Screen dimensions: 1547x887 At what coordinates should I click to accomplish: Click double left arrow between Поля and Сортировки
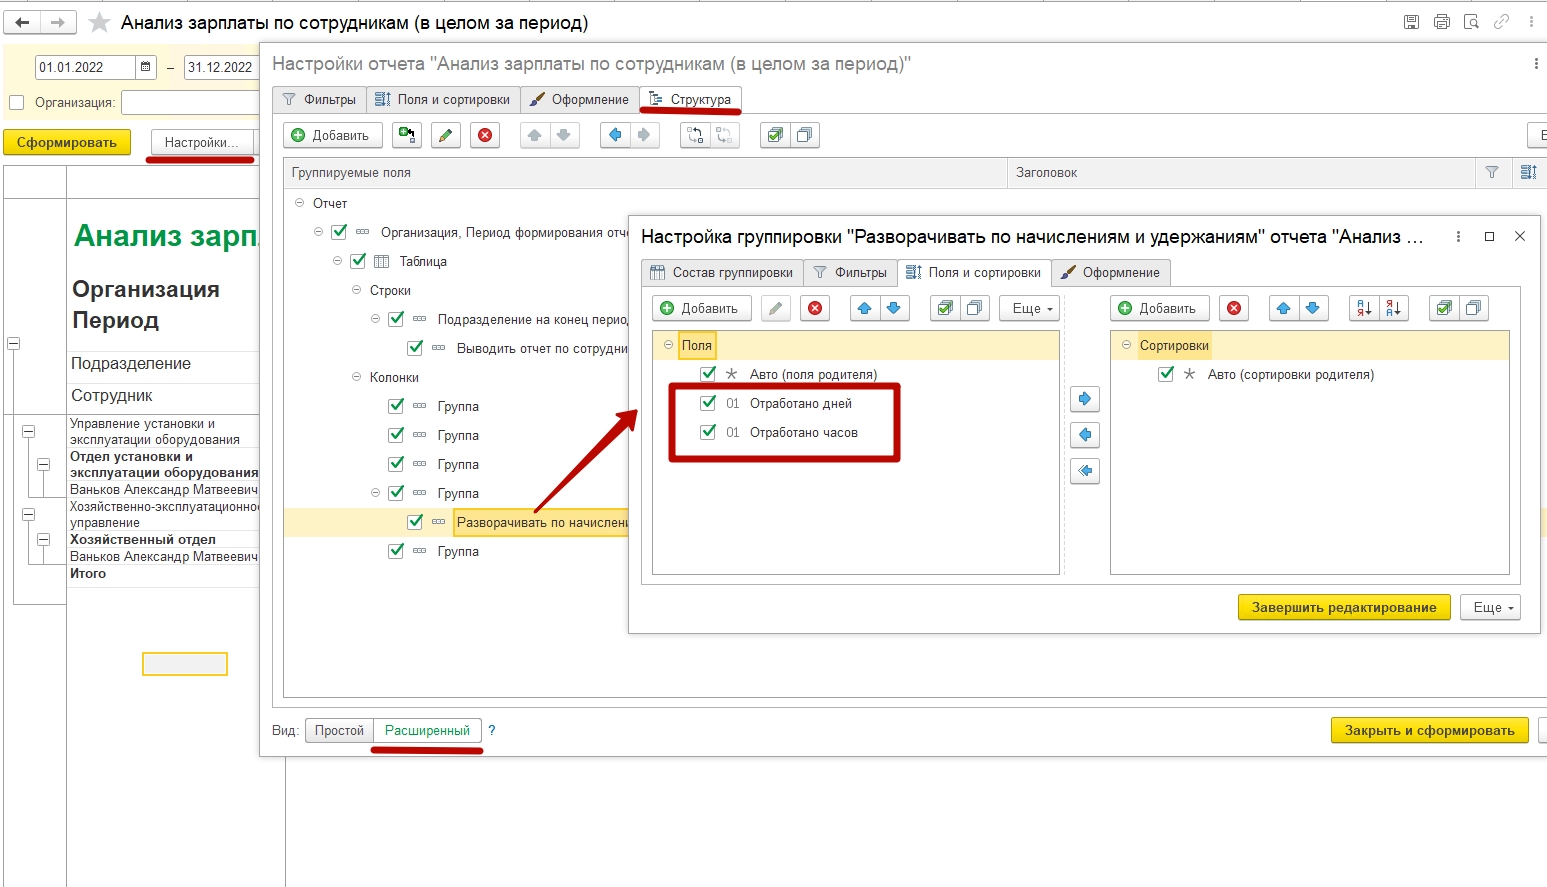click(1084, 471)
